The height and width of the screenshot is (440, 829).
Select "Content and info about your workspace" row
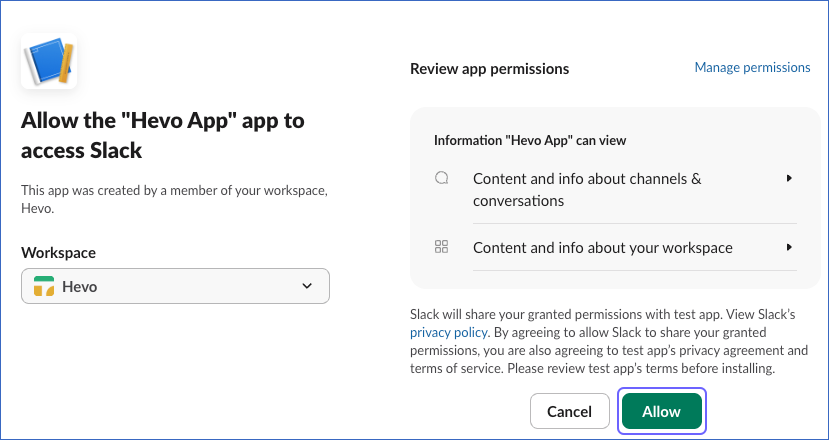615,248
